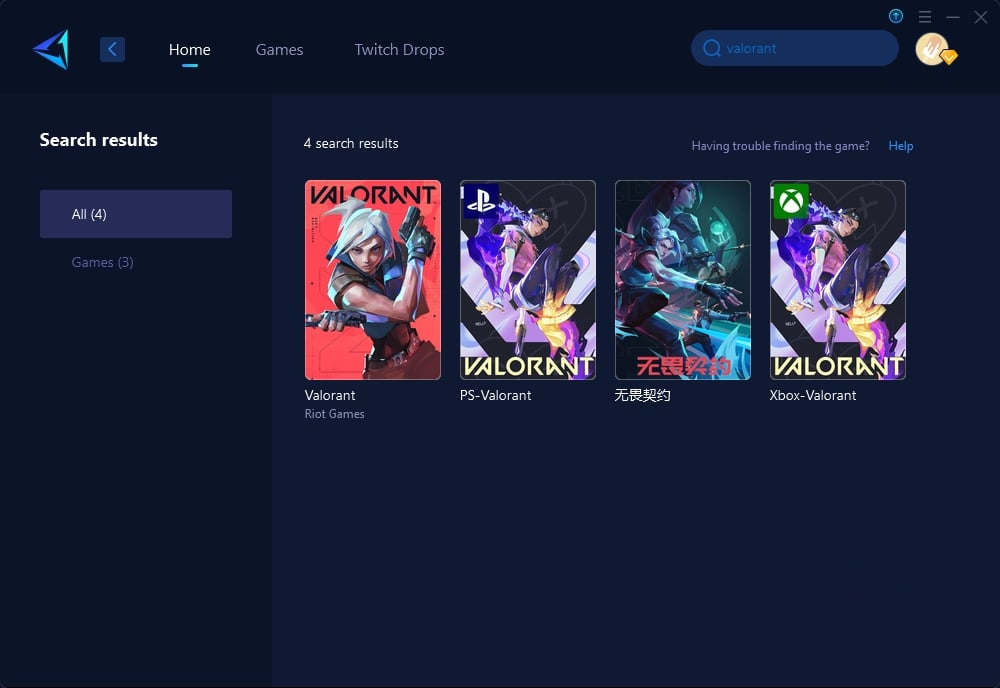Click the 无畏契约 title text
The height and width of the screenshot is (688, 1000).
pos(642,395)
